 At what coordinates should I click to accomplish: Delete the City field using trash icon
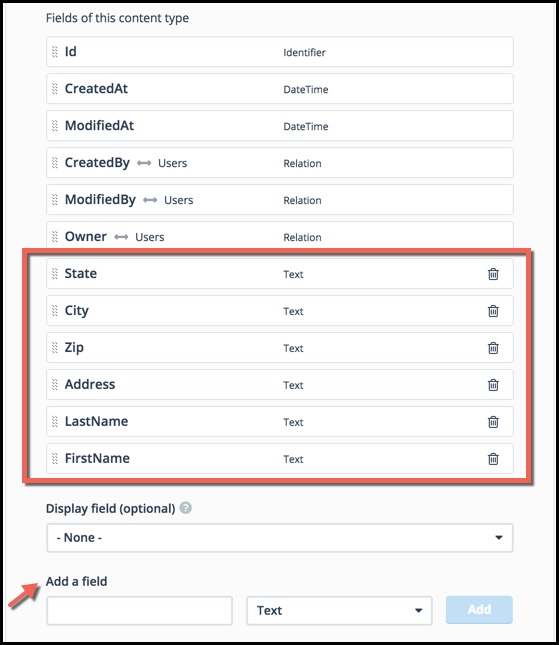coord(493,311)
